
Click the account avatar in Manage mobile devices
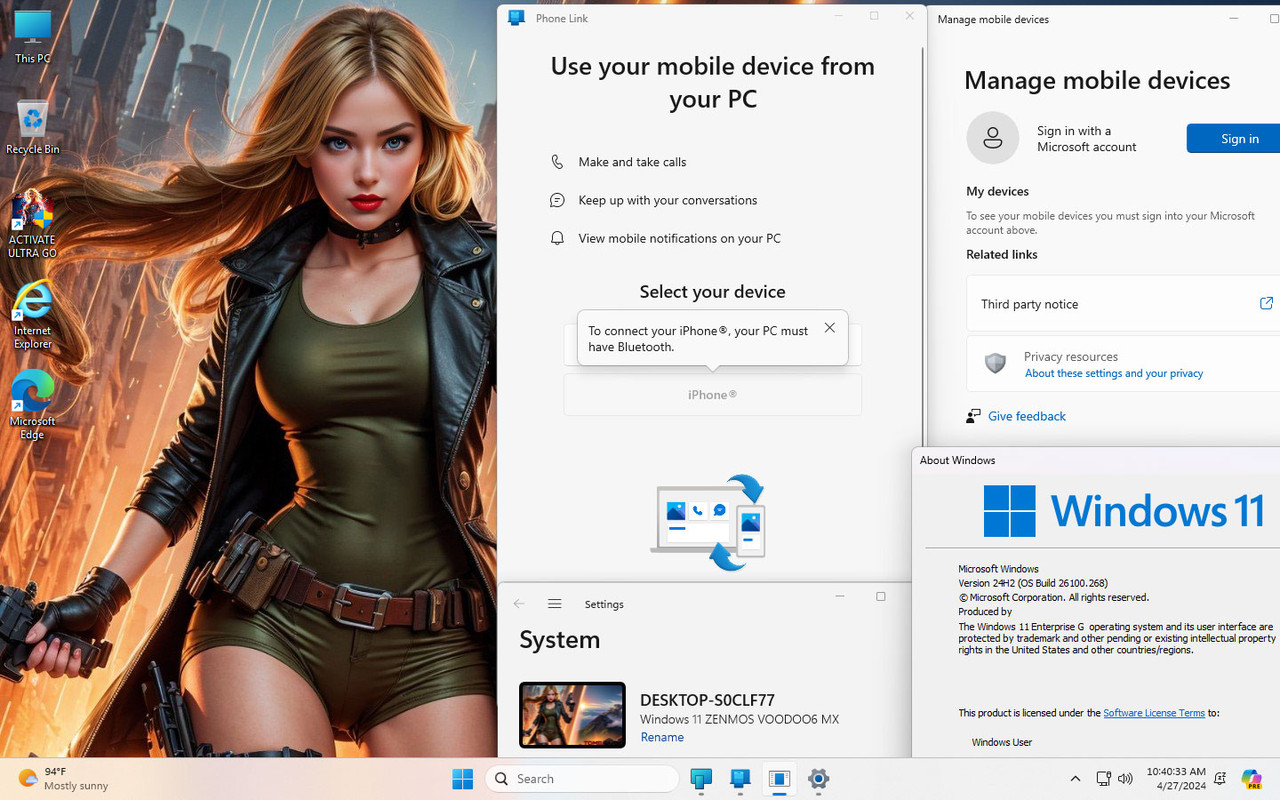(x=992, y=138)
